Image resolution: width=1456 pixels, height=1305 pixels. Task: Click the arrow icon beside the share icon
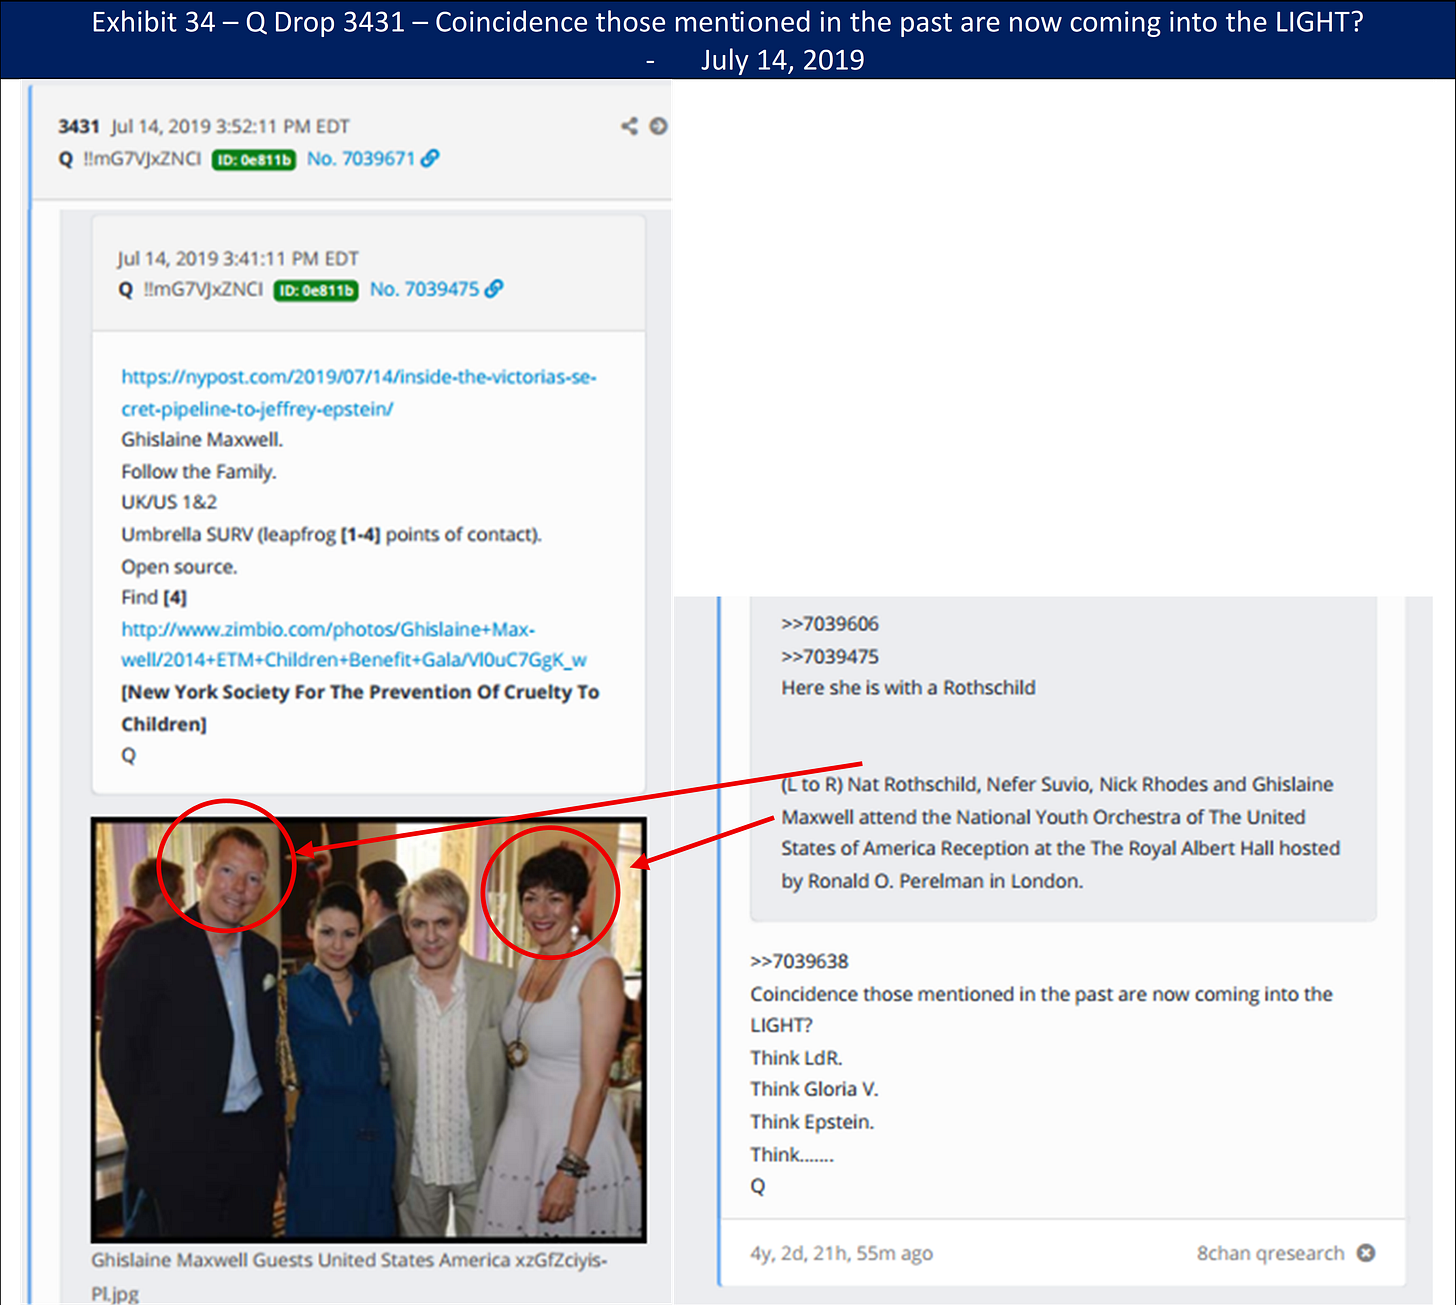[x=658, y=126]
